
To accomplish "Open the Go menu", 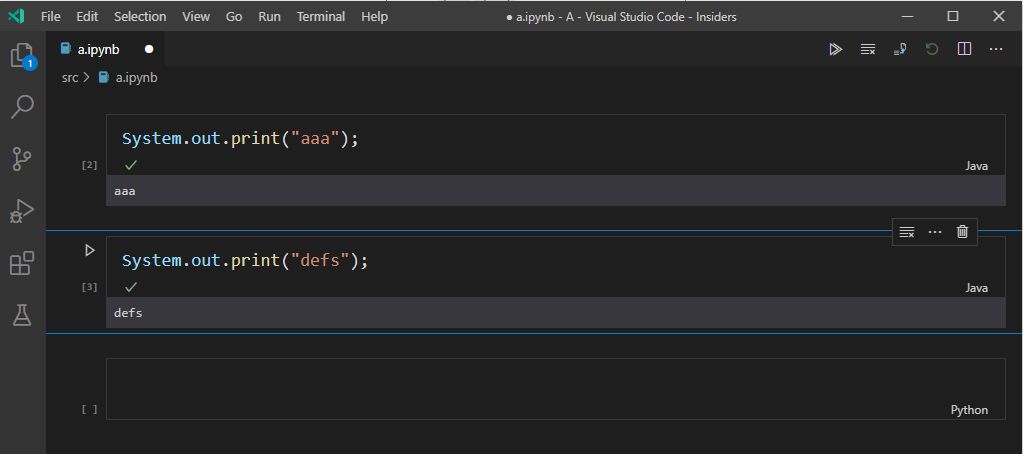I will [234, 17].
